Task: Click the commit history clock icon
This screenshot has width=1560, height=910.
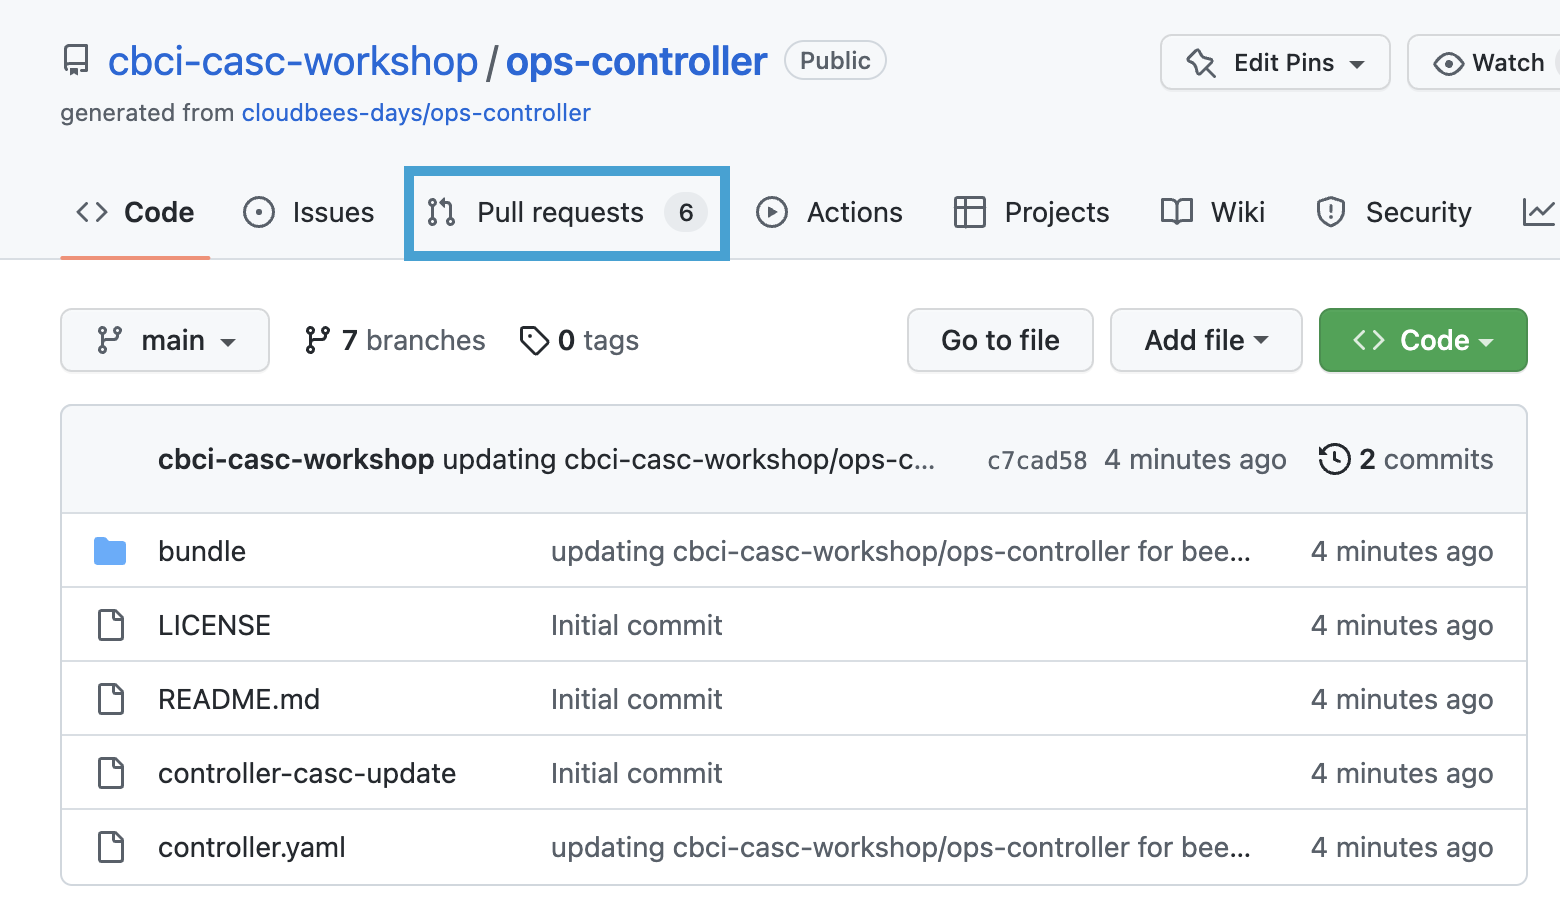Action: 1334,459
